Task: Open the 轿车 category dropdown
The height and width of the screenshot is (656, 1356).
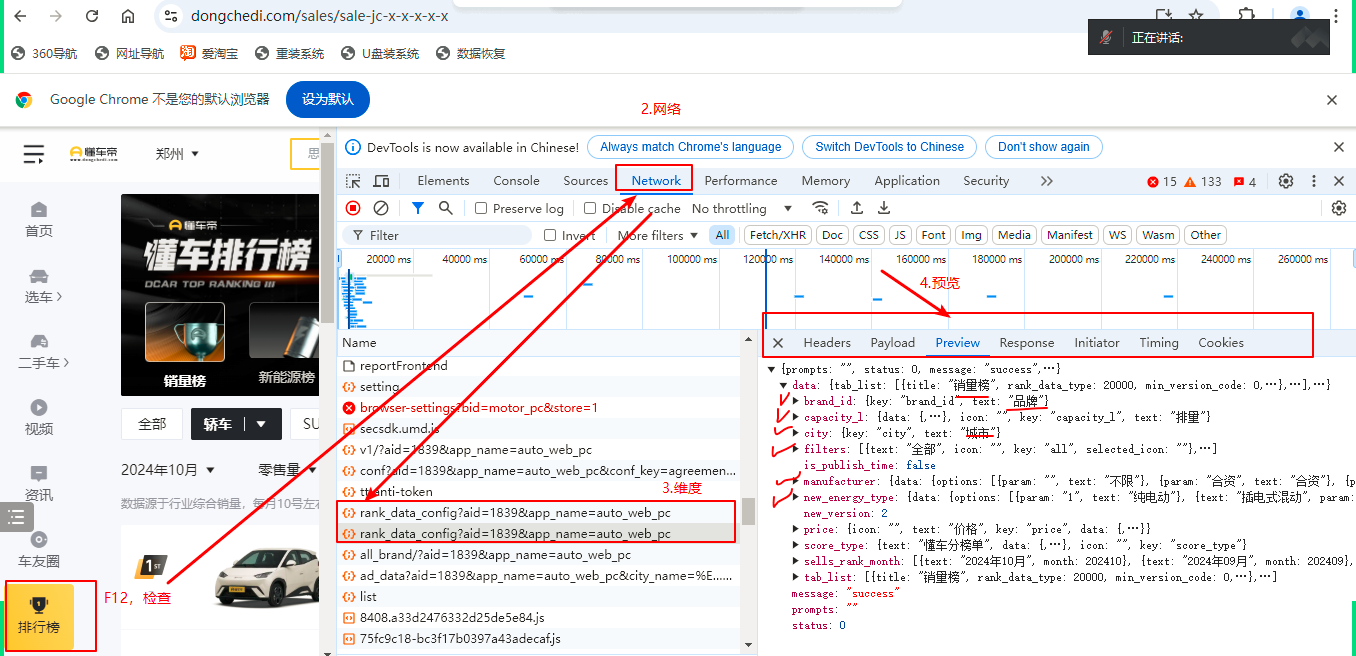Action: pyautogui.click(x=236, y=424)
